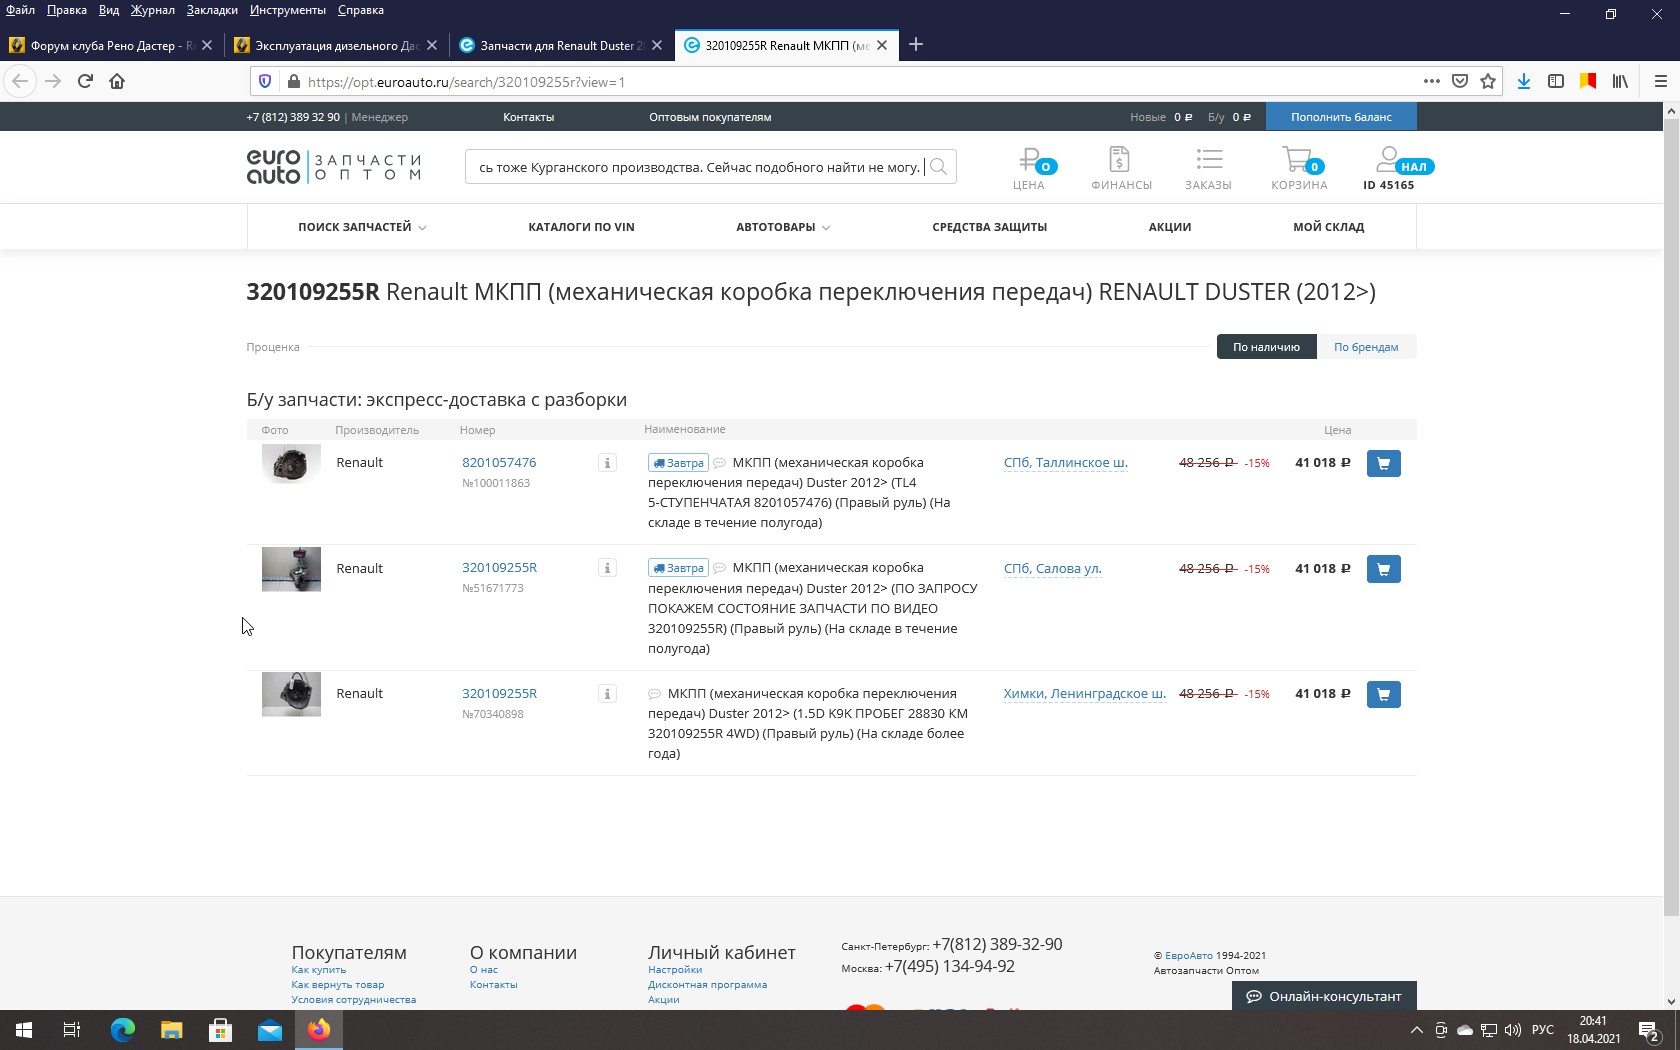1680x1050 pixels.
Task: Open page actions three-dot menu
Action: (1432, 81)
